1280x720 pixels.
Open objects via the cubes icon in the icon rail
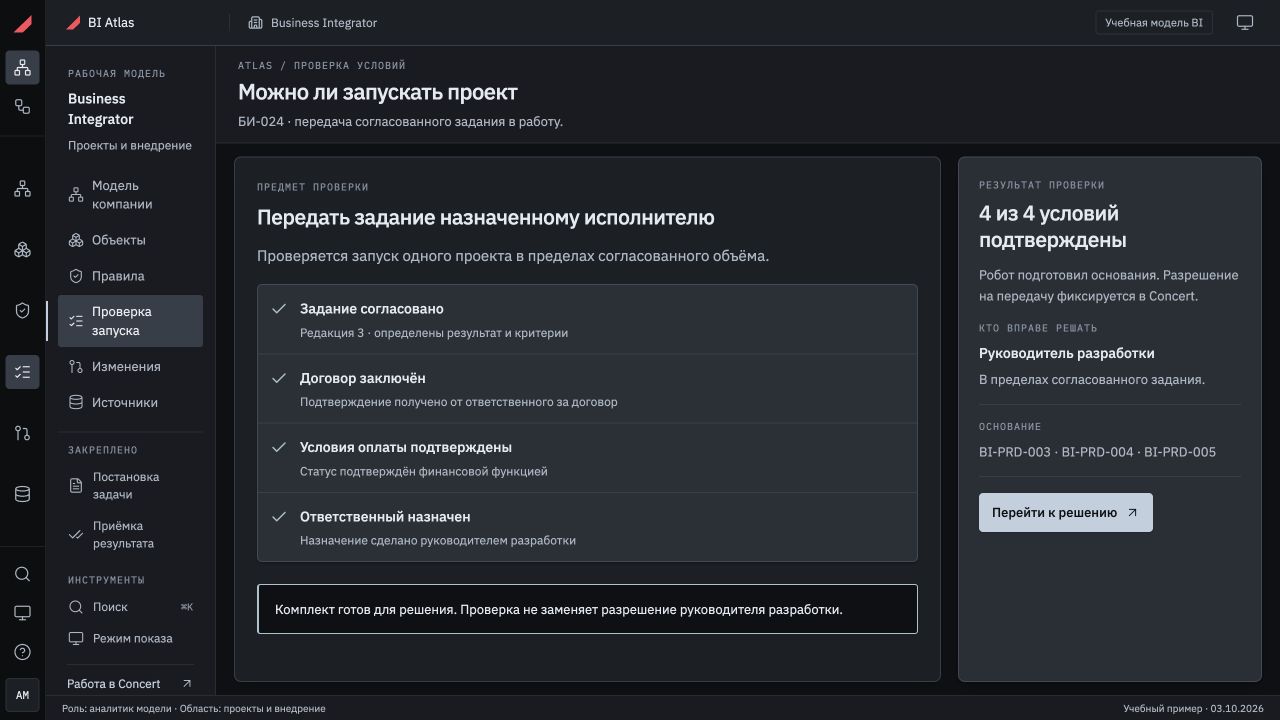(22, 249)
